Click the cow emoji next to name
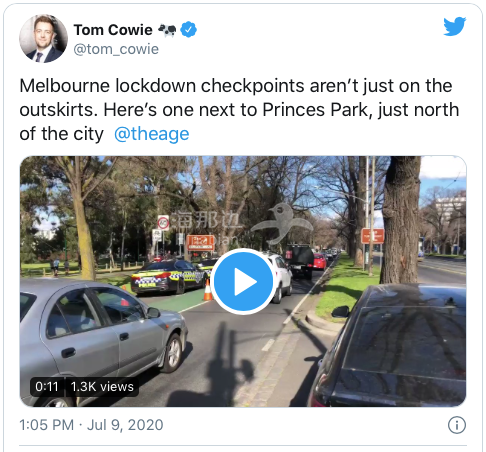Image resolution: width=486 pixels, height=452 pixels. tap(167, 30)
